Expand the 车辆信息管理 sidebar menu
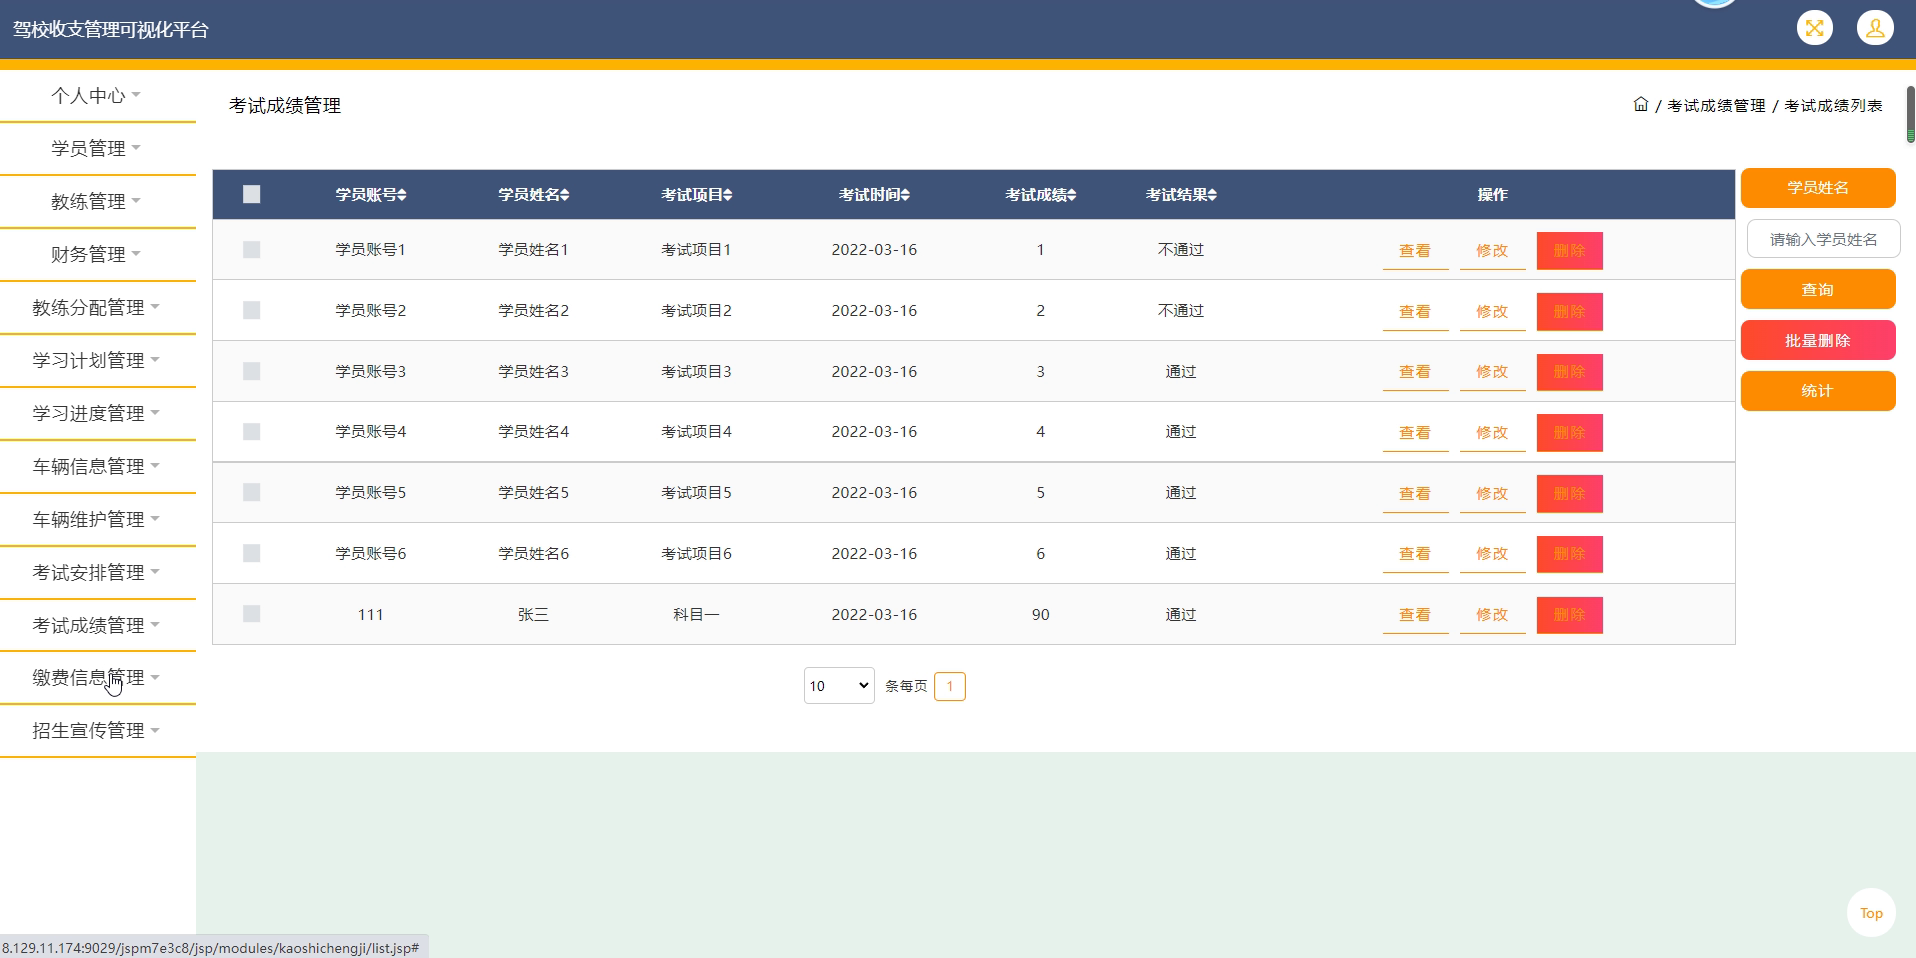Image resolution: width=1916 pixels, height=958 pixels. tap(97, 467)
